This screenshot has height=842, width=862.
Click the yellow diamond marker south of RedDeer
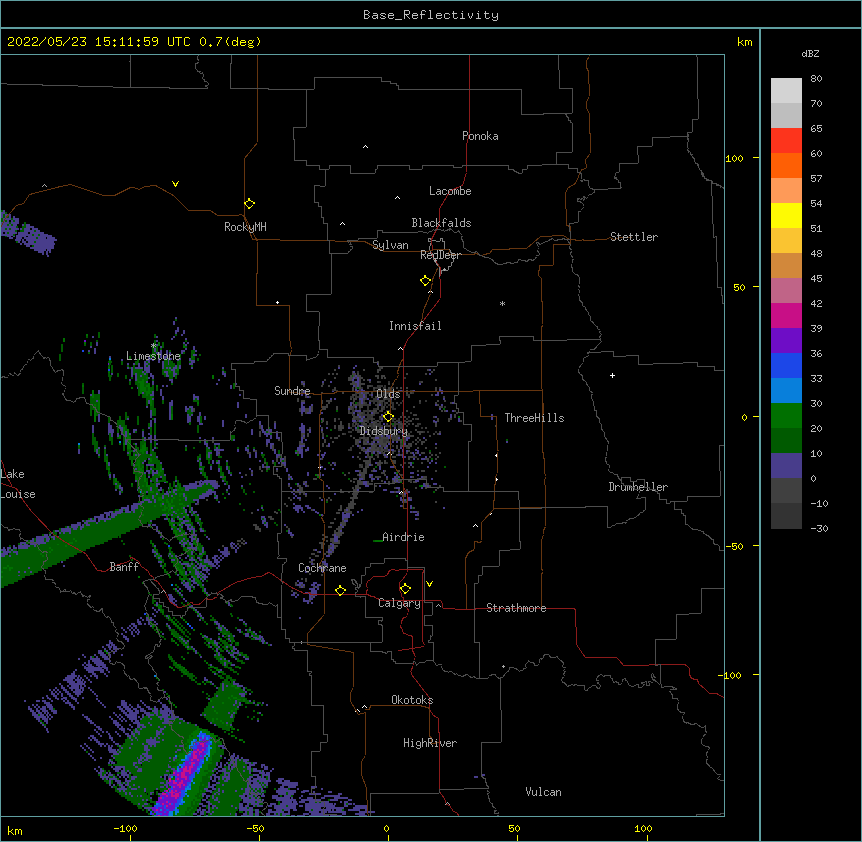[x=426, y=281]
